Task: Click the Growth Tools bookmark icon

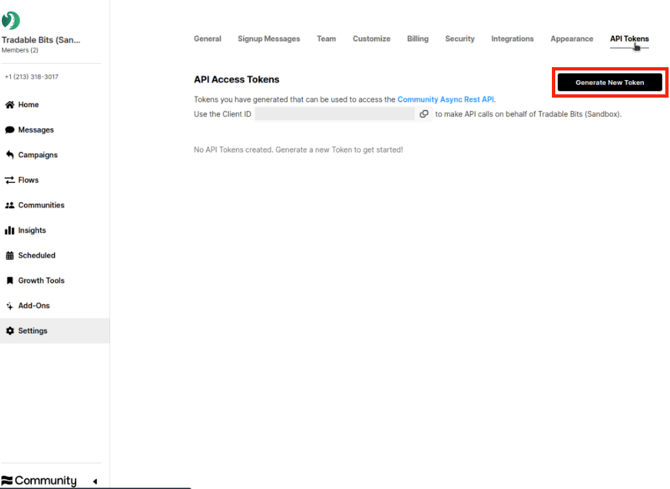Action: (x=10, y=281)
